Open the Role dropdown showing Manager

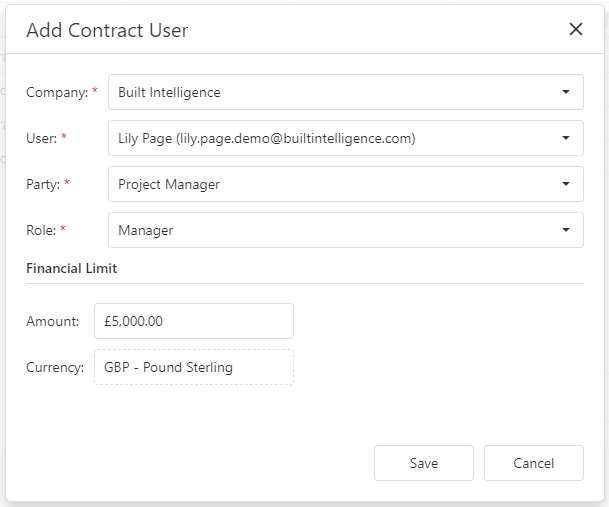coord(346,230)
